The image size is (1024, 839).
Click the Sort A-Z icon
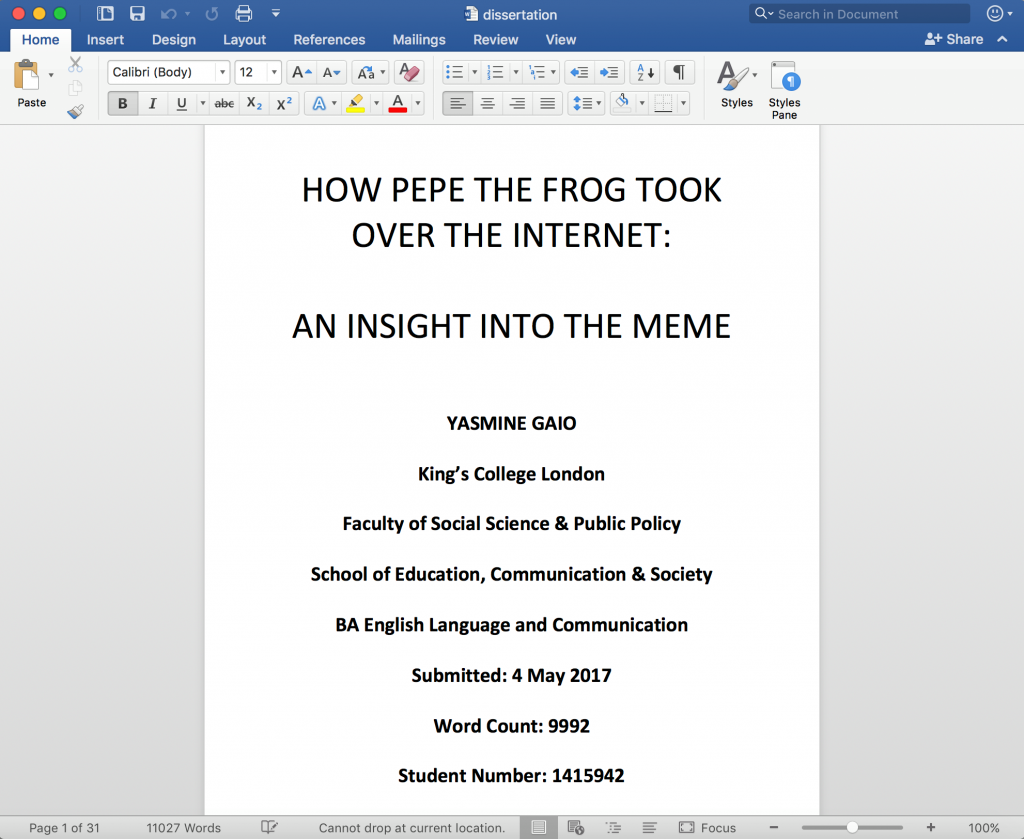click(645, 72)
